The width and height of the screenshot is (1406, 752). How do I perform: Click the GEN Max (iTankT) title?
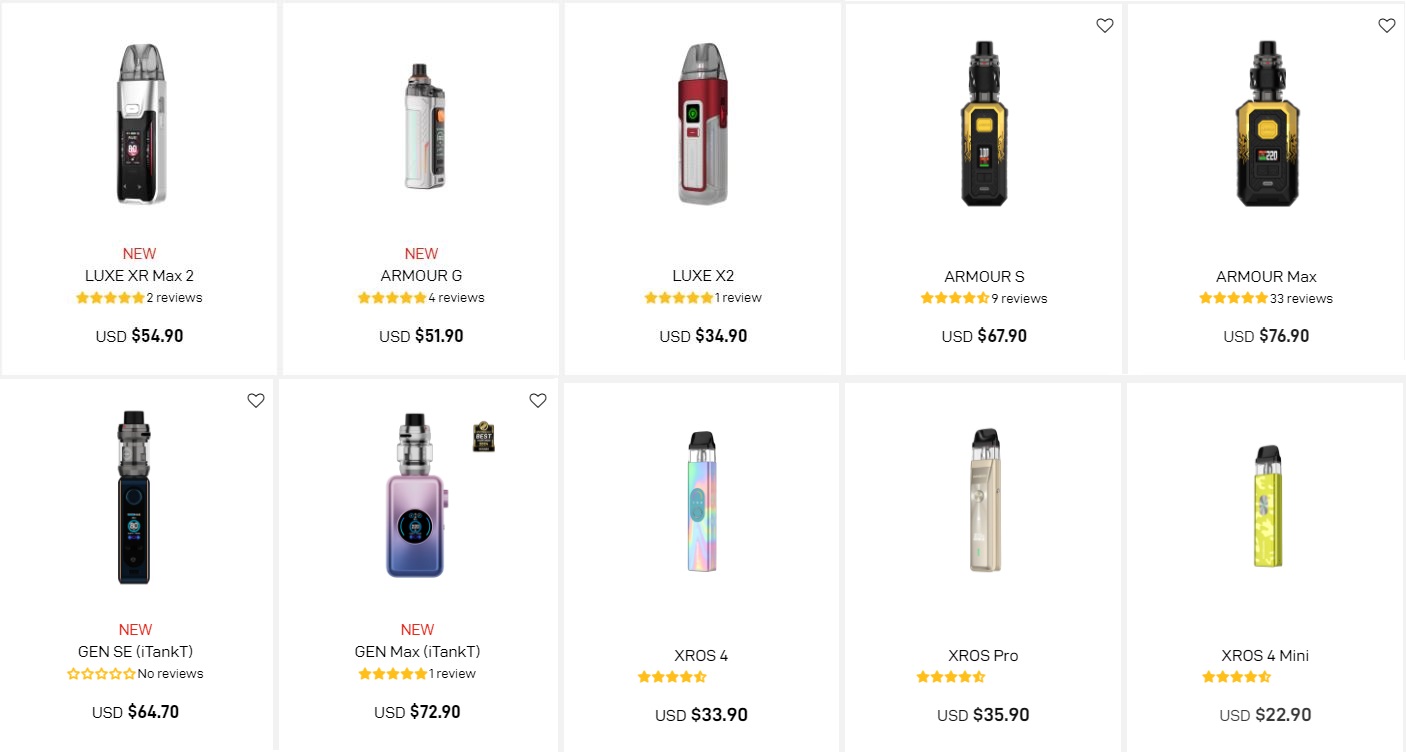tap(417, 652)
